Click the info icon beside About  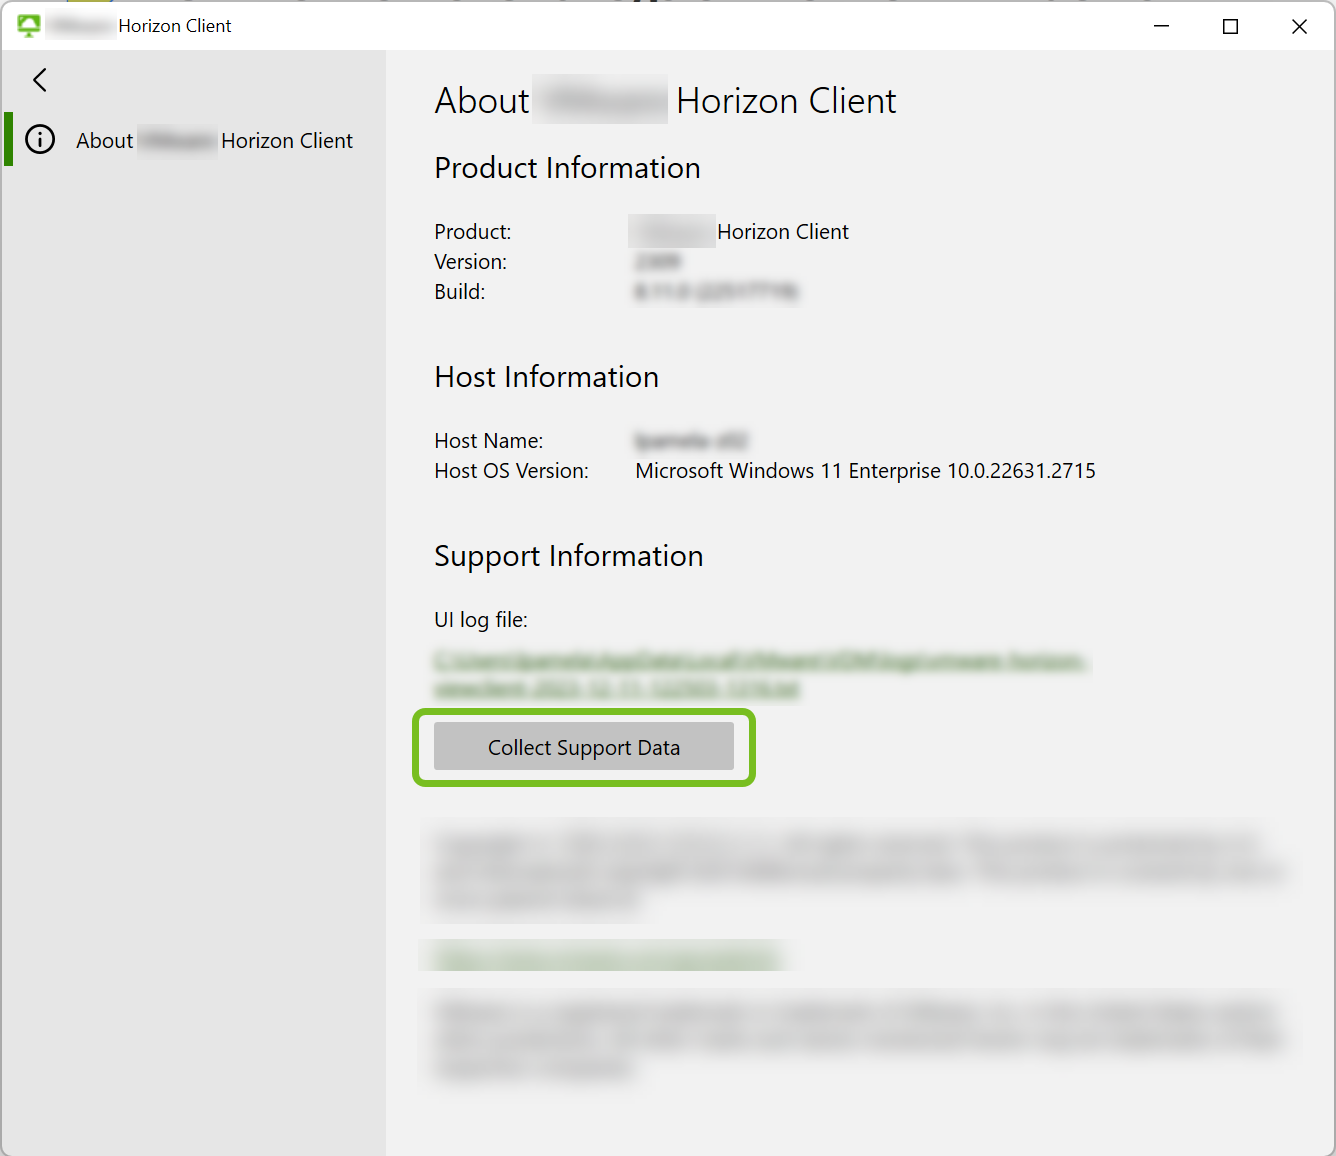click(x=40, y=139)
